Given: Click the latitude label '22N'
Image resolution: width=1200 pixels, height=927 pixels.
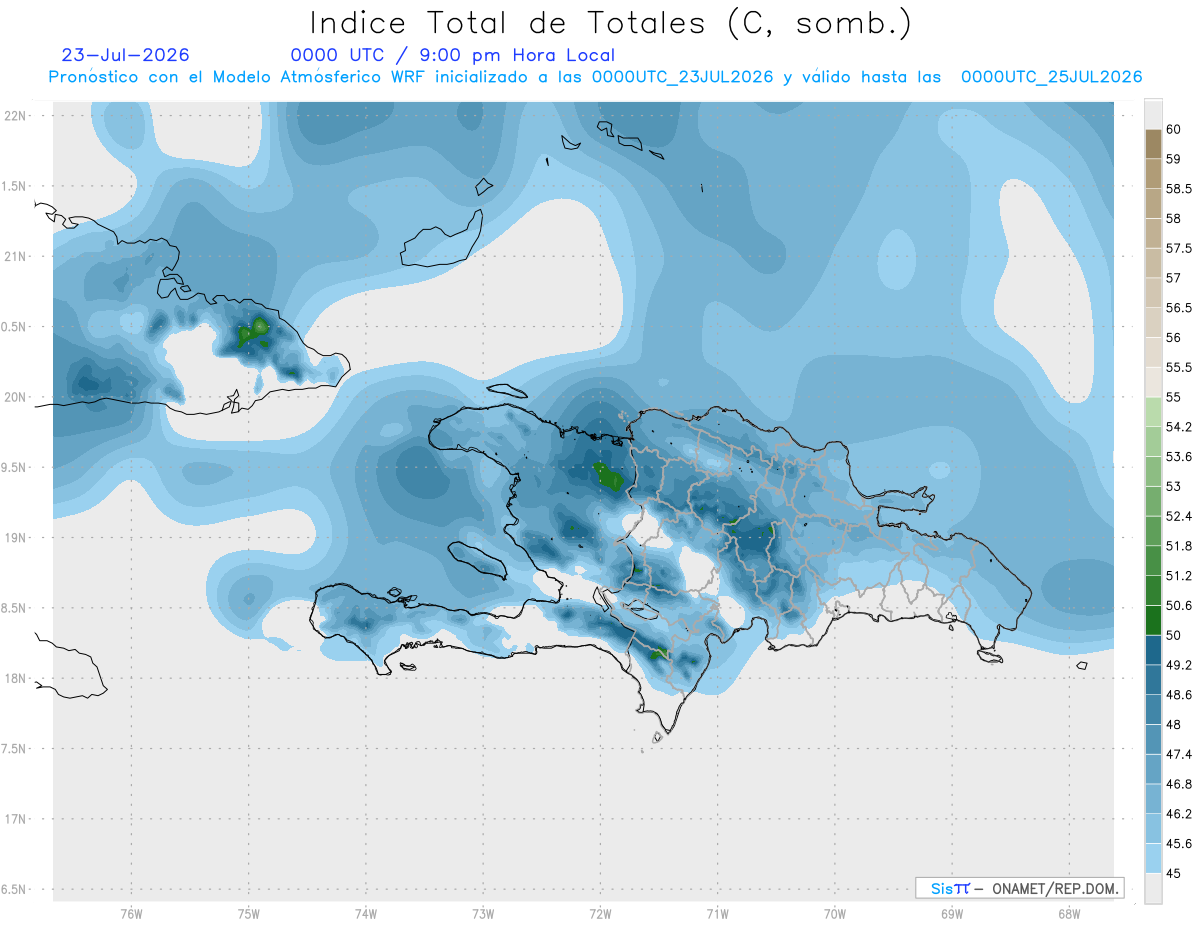Looking at the screenshot, I should point(15,115).
